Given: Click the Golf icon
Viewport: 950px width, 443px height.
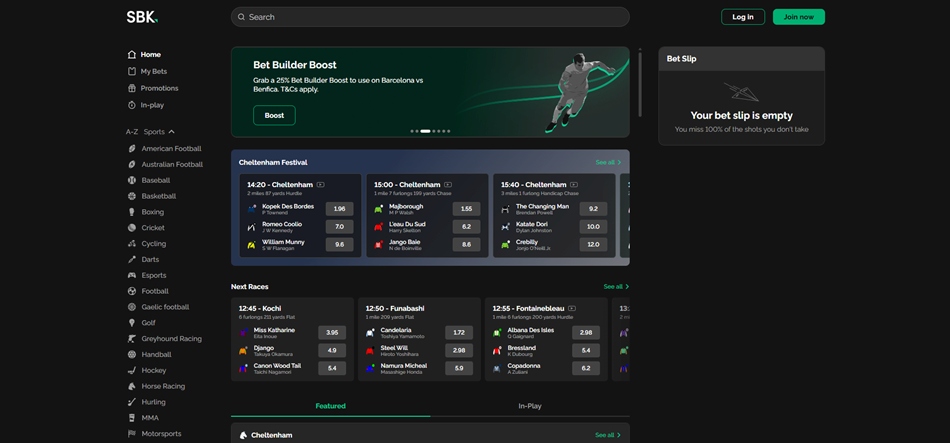Looking at the screenshot, I should (131, 323).
